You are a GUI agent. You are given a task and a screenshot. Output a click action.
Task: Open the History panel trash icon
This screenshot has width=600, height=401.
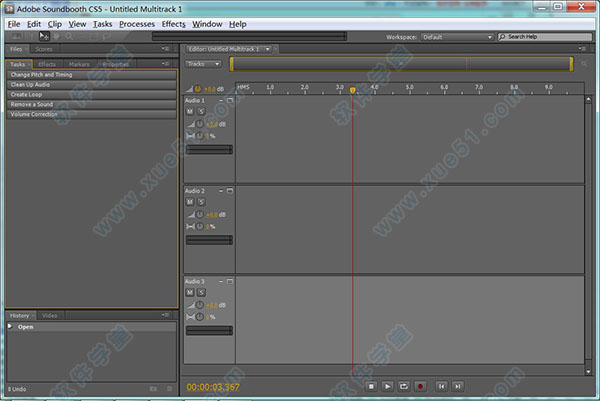pyautogui.click(x=170, y=389)
